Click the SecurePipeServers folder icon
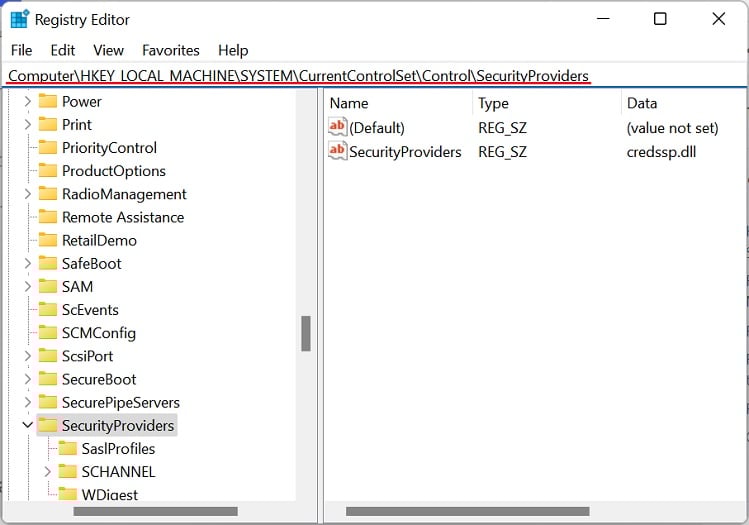The width and height of the screenshot is (749, 525). [x=47, y=402]
